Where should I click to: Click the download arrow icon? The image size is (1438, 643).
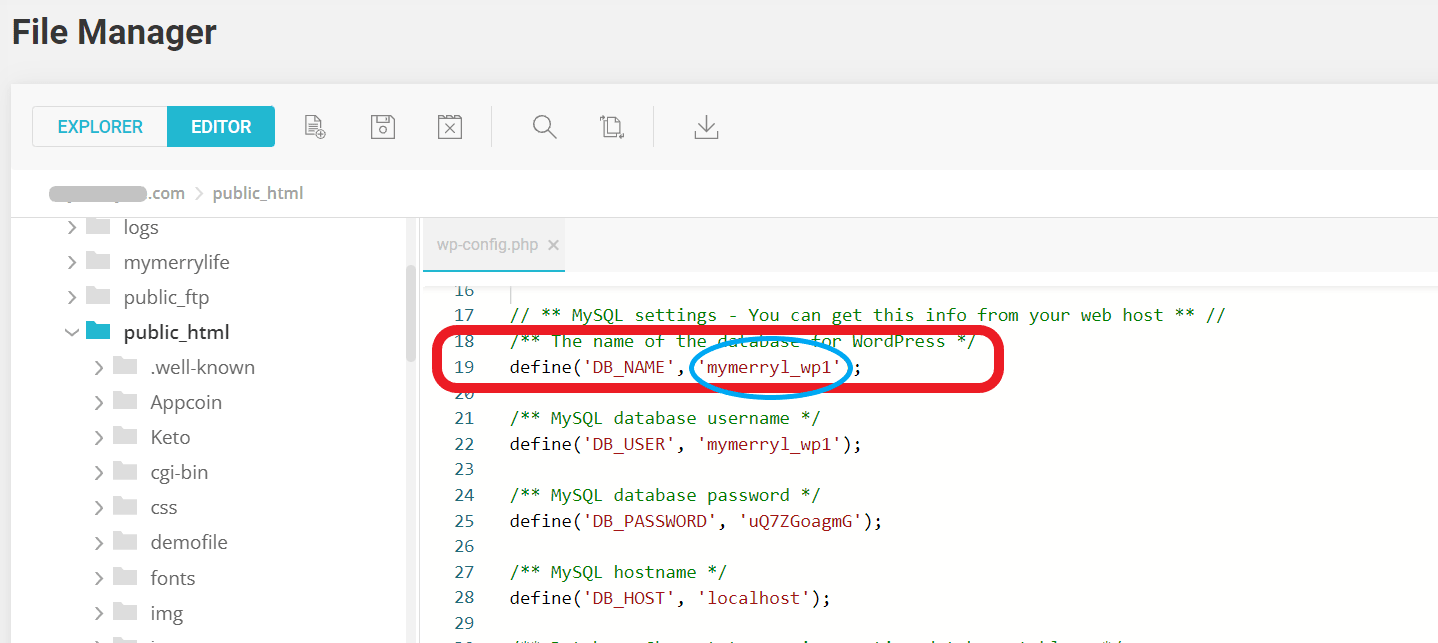click(x=706, y=127)
